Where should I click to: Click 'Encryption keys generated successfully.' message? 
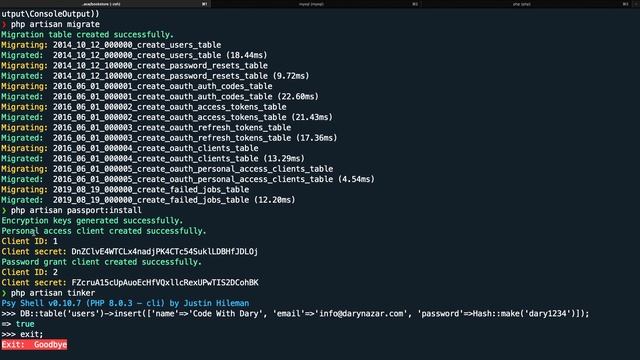(x=92, y=221)
